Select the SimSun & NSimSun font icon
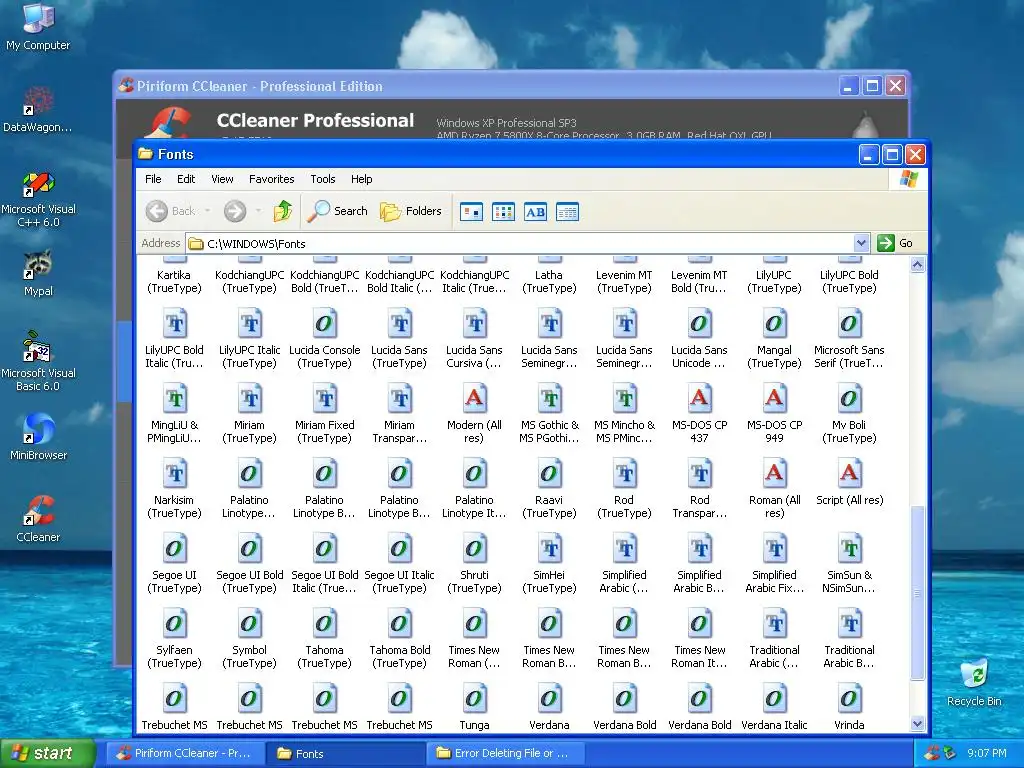This screenshot has width=1024, height=768. [849, 564]
